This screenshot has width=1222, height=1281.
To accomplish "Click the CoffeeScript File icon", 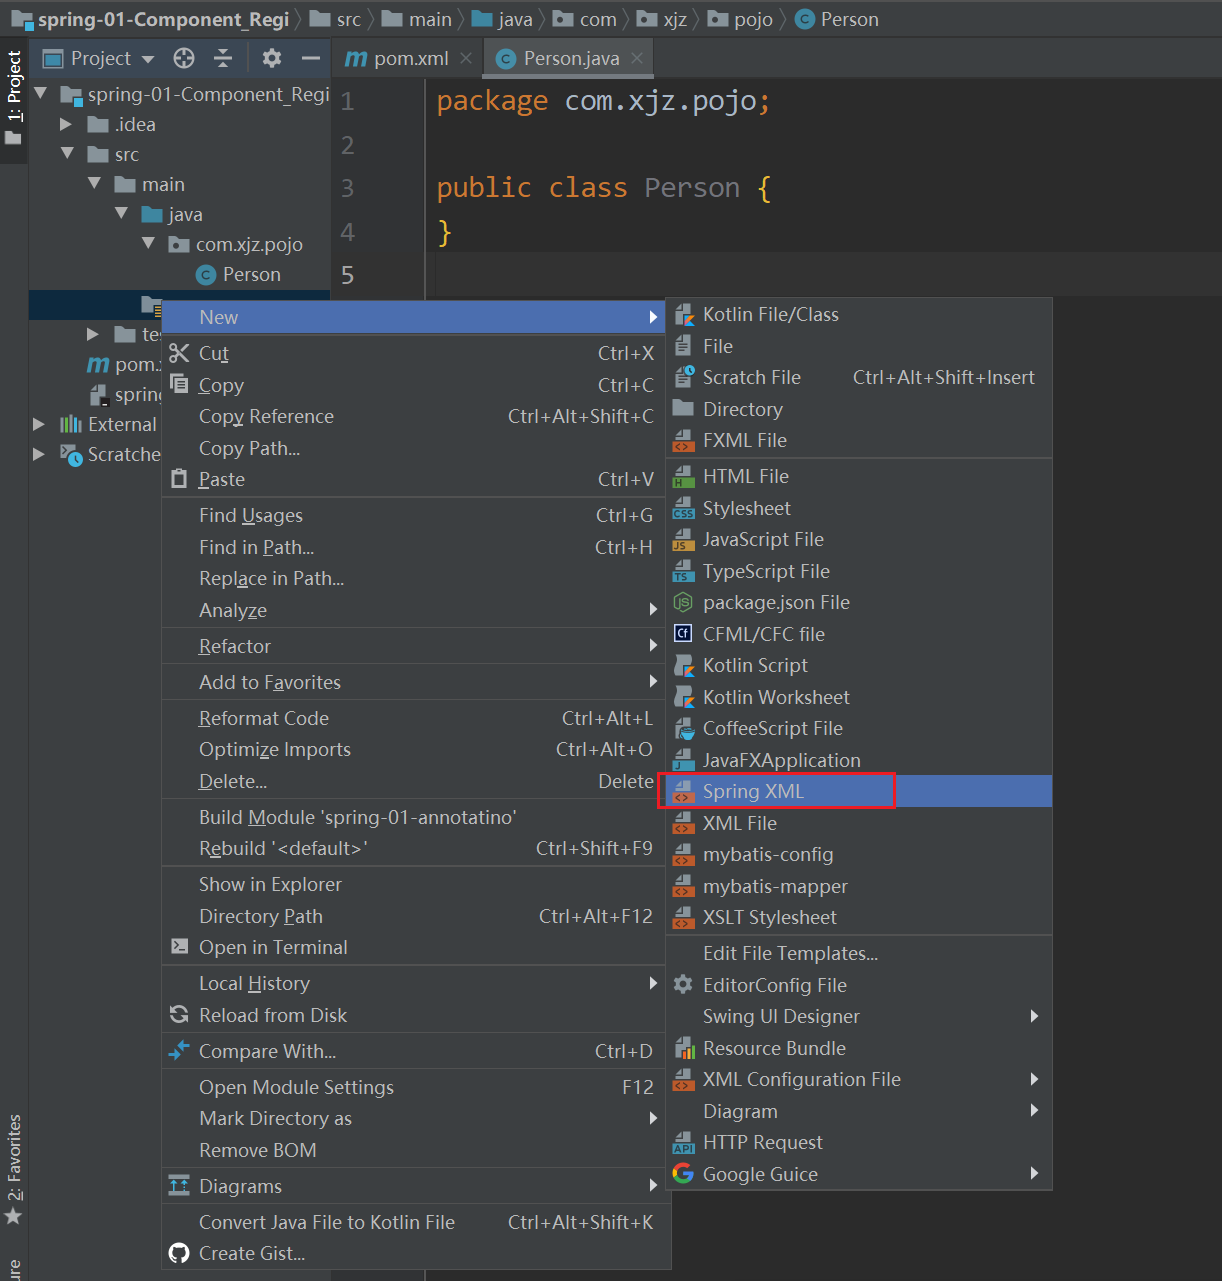I will [684, 728].
